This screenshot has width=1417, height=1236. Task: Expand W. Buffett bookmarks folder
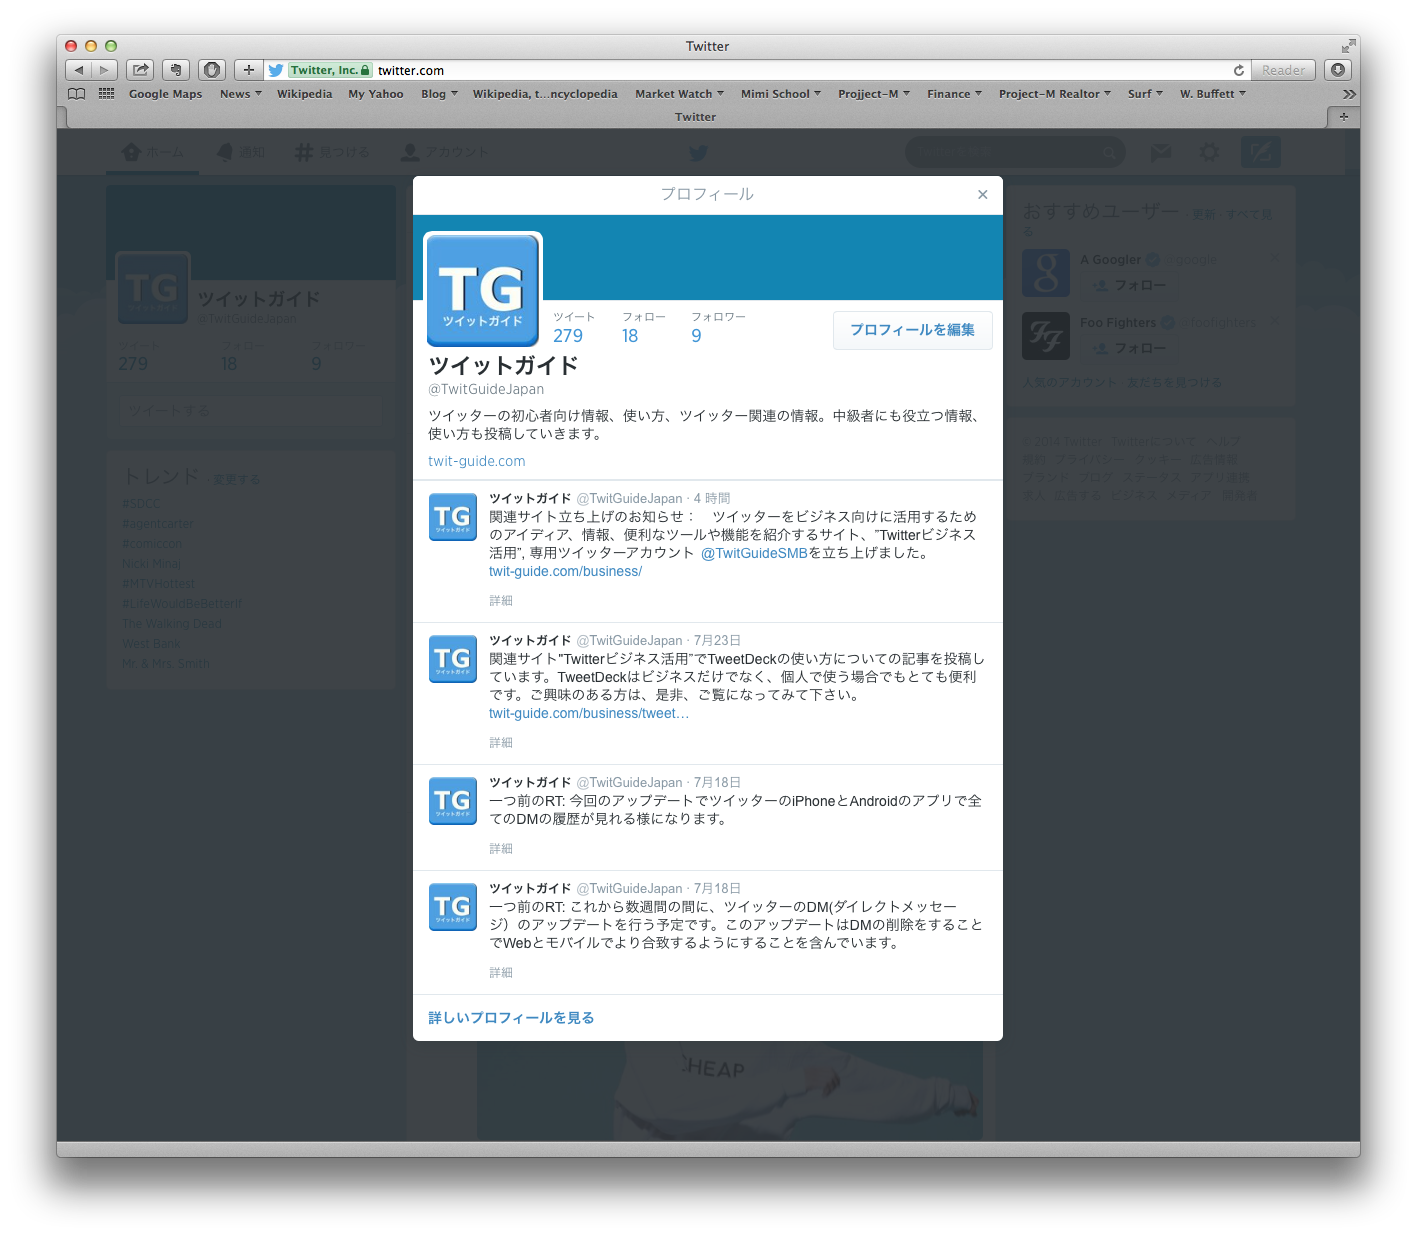1212,94
